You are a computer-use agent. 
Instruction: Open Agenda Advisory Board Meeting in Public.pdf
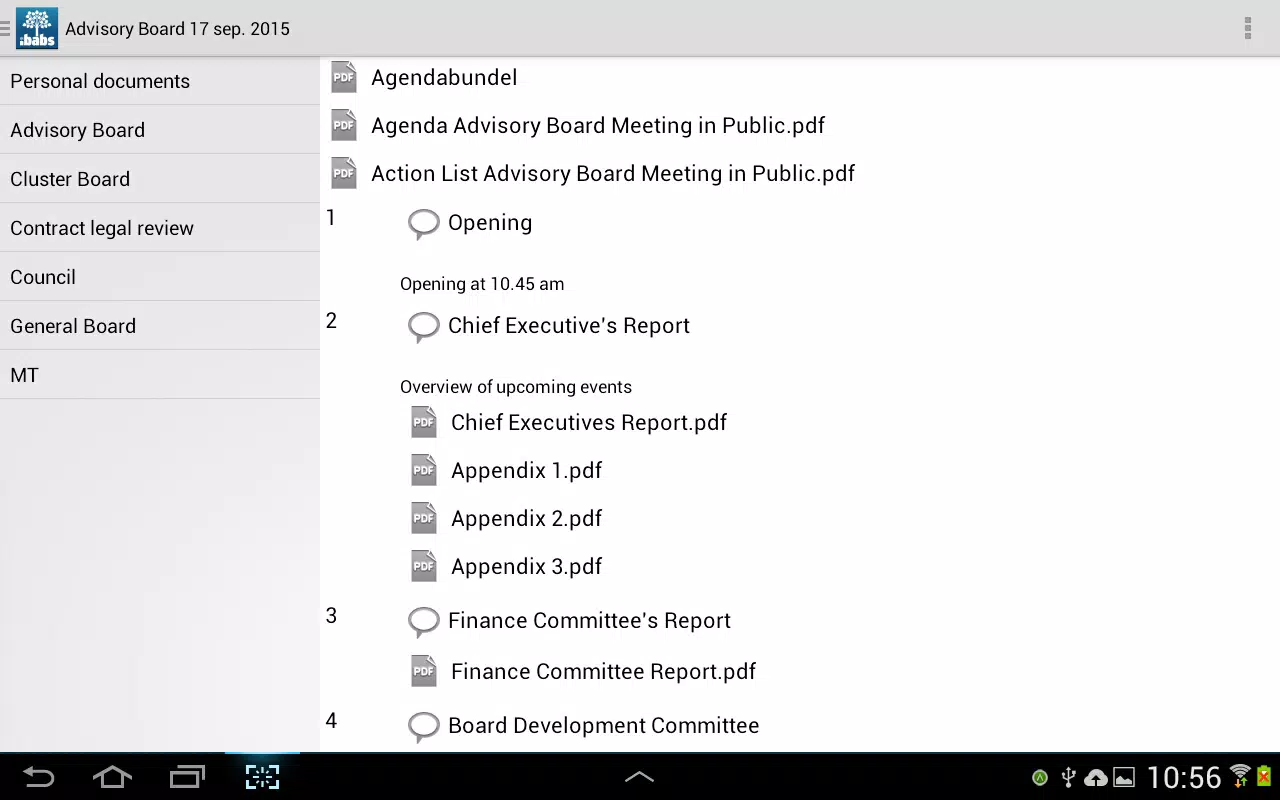tap(598, 125)
